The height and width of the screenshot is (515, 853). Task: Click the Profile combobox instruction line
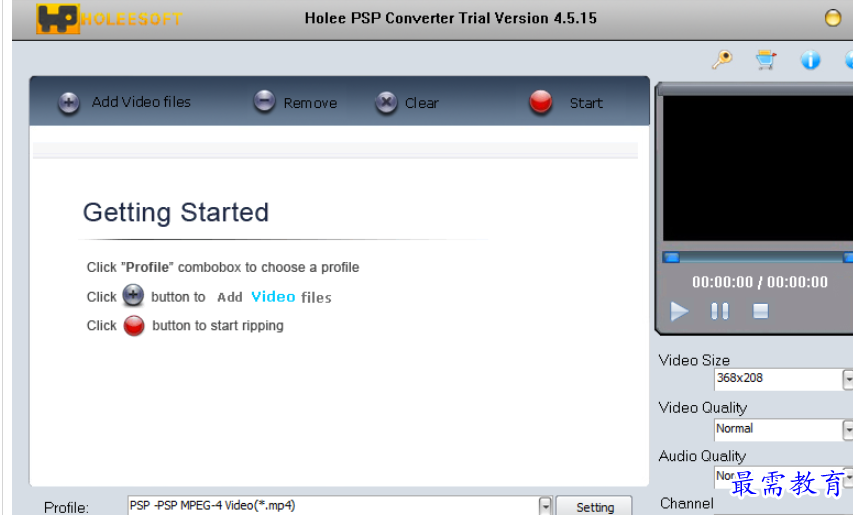[223, 267]
